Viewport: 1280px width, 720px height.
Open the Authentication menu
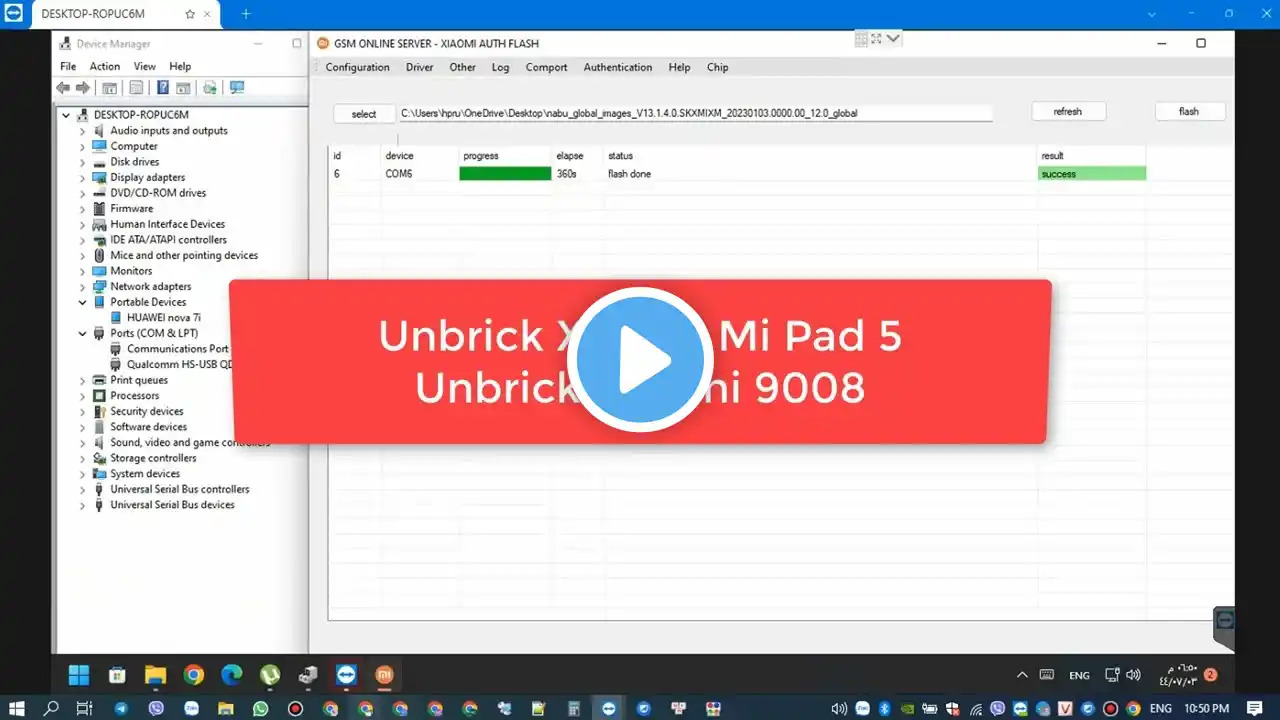click(618, 67)
